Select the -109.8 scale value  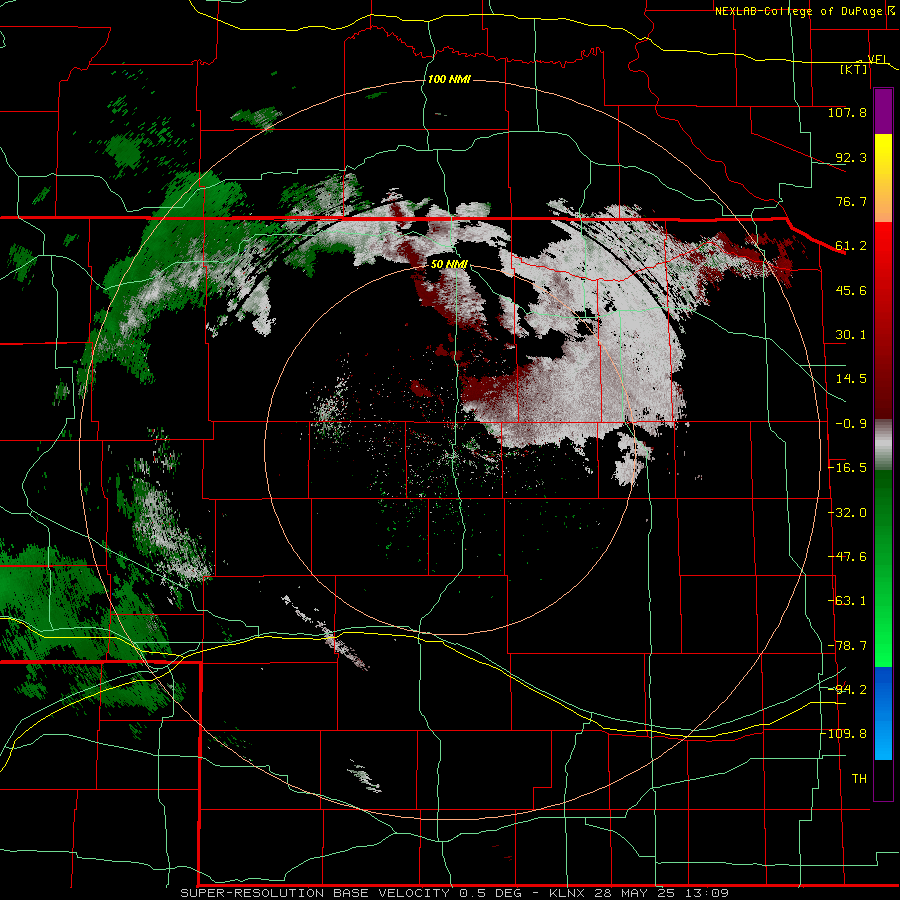[x=844, y=734]
